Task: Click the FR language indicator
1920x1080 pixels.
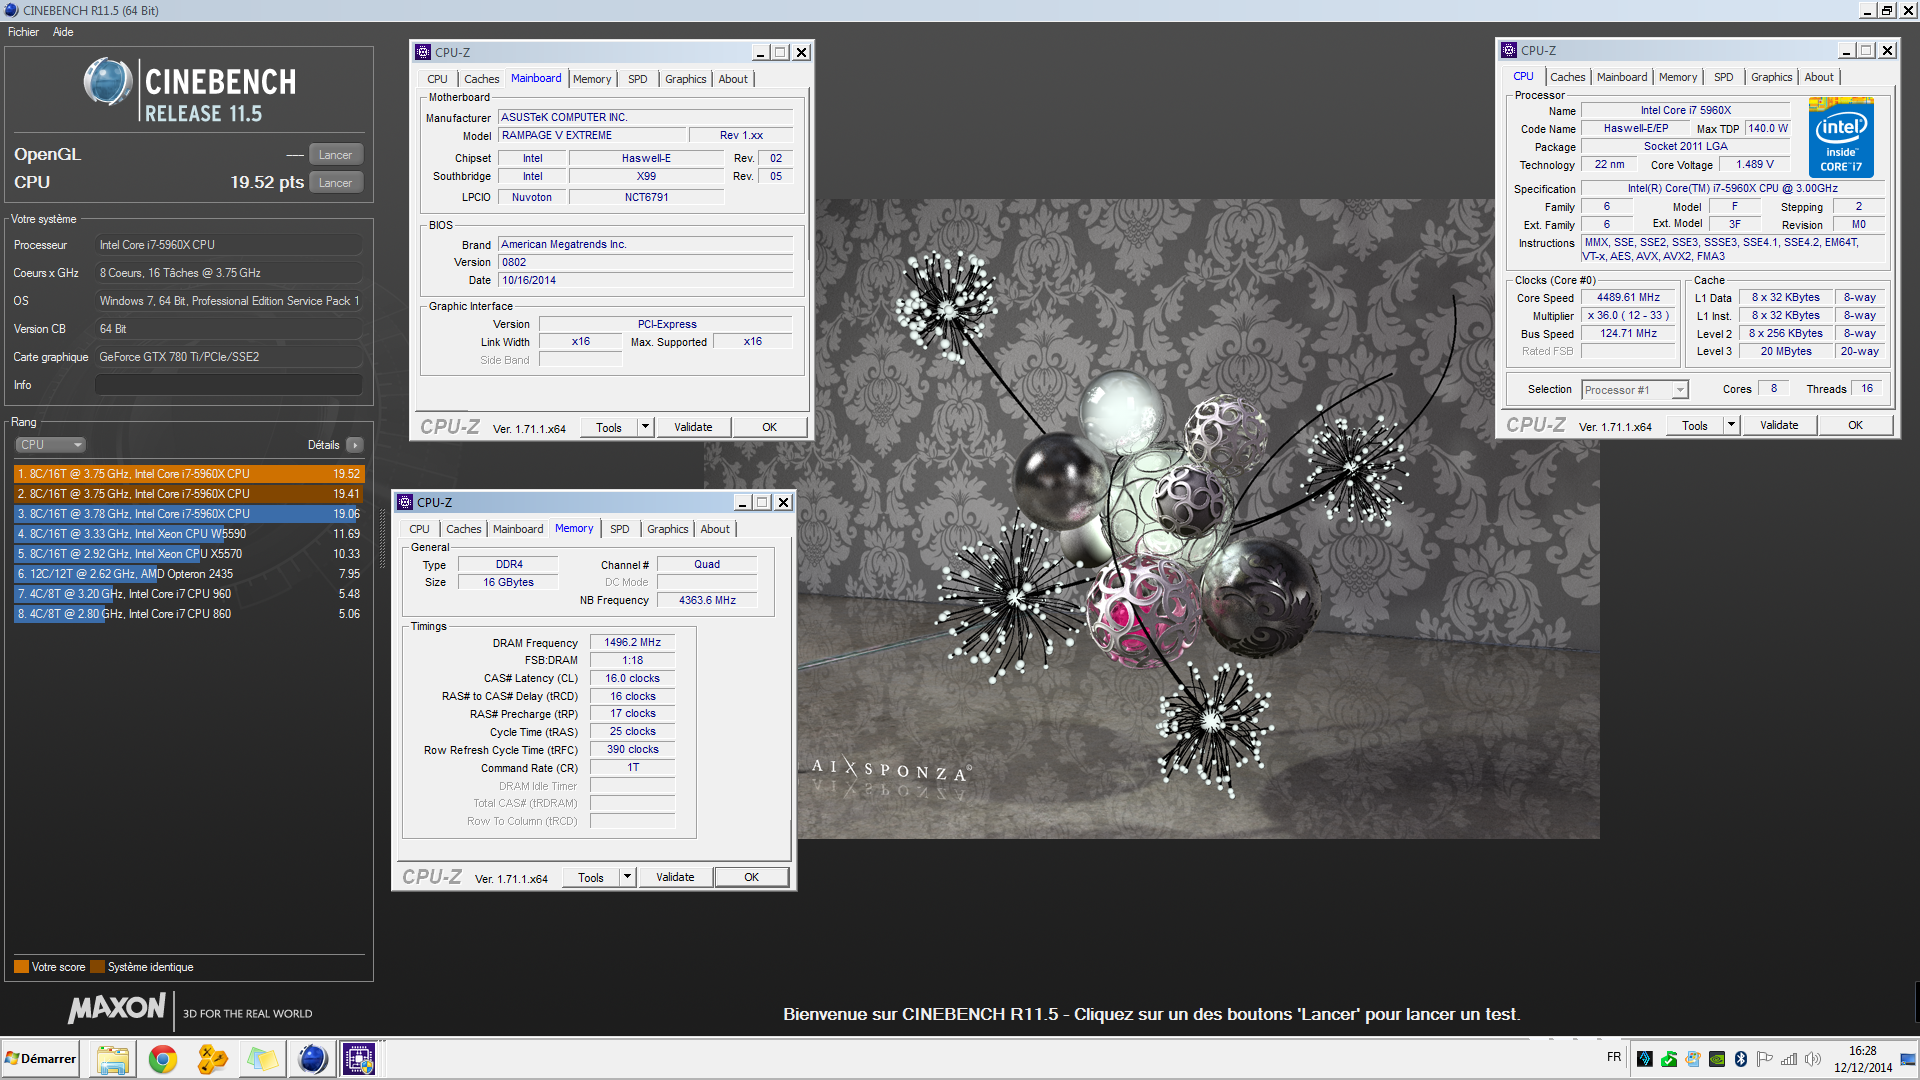Action: tap(1614, 1058)
